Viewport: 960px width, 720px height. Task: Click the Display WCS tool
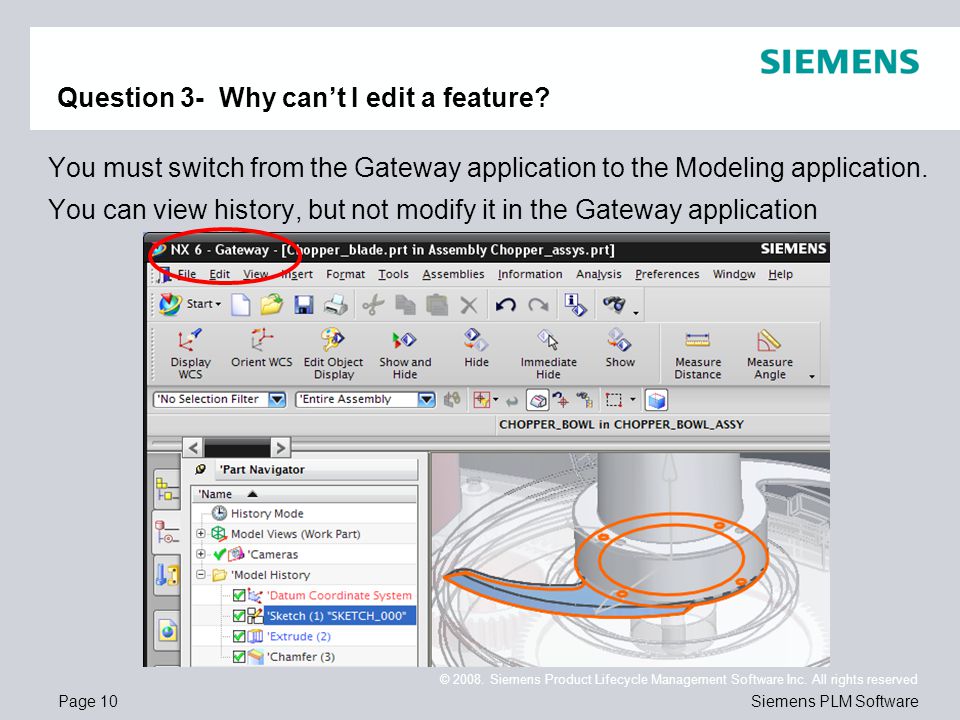click(x=190, y=354)
